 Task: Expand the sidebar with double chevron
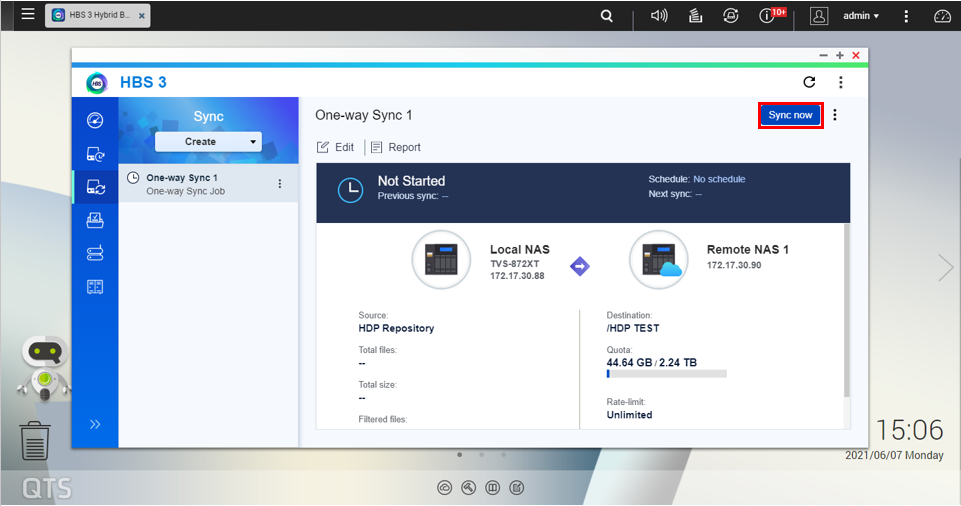[x=95, y=424]
